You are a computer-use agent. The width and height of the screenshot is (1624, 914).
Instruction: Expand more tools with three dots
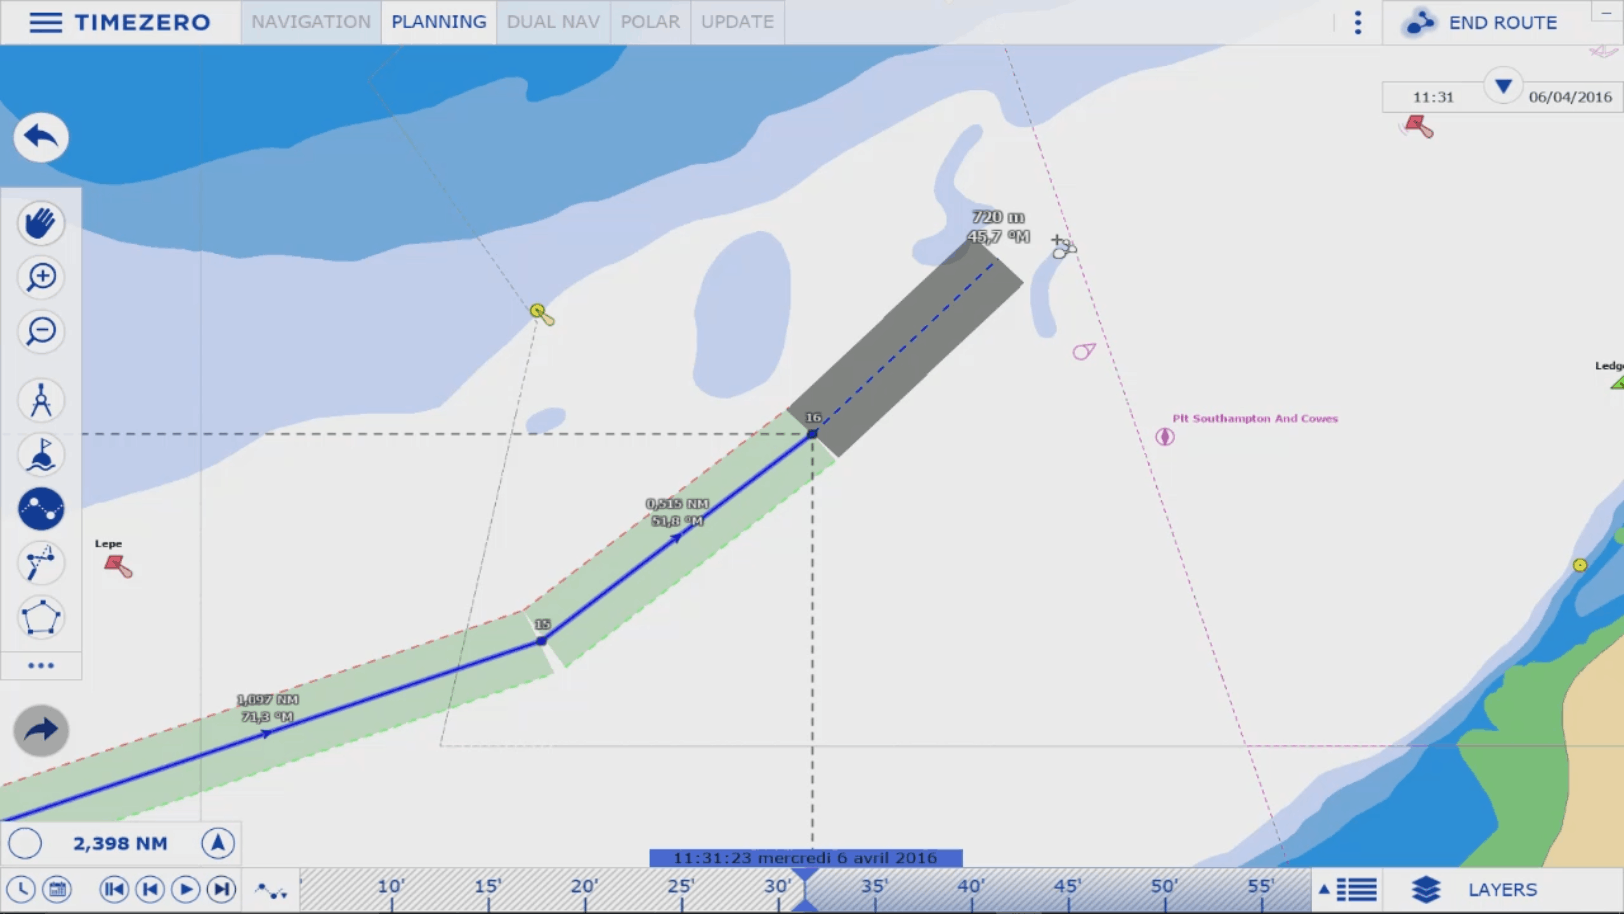[41, 665]
